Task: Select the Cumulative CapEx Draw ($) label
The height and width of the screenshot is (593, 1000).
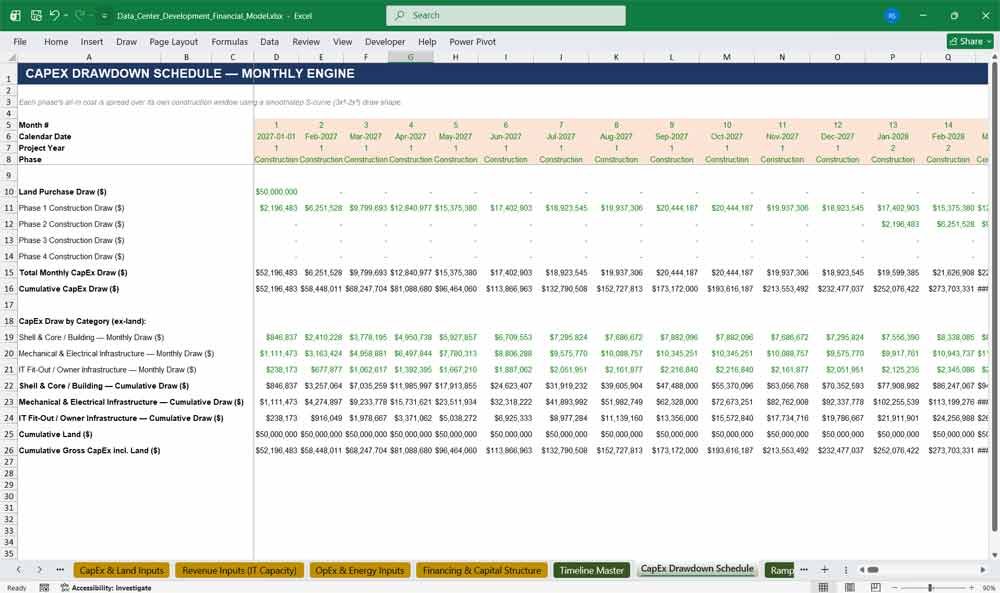Action: click(x=69, y=289)
